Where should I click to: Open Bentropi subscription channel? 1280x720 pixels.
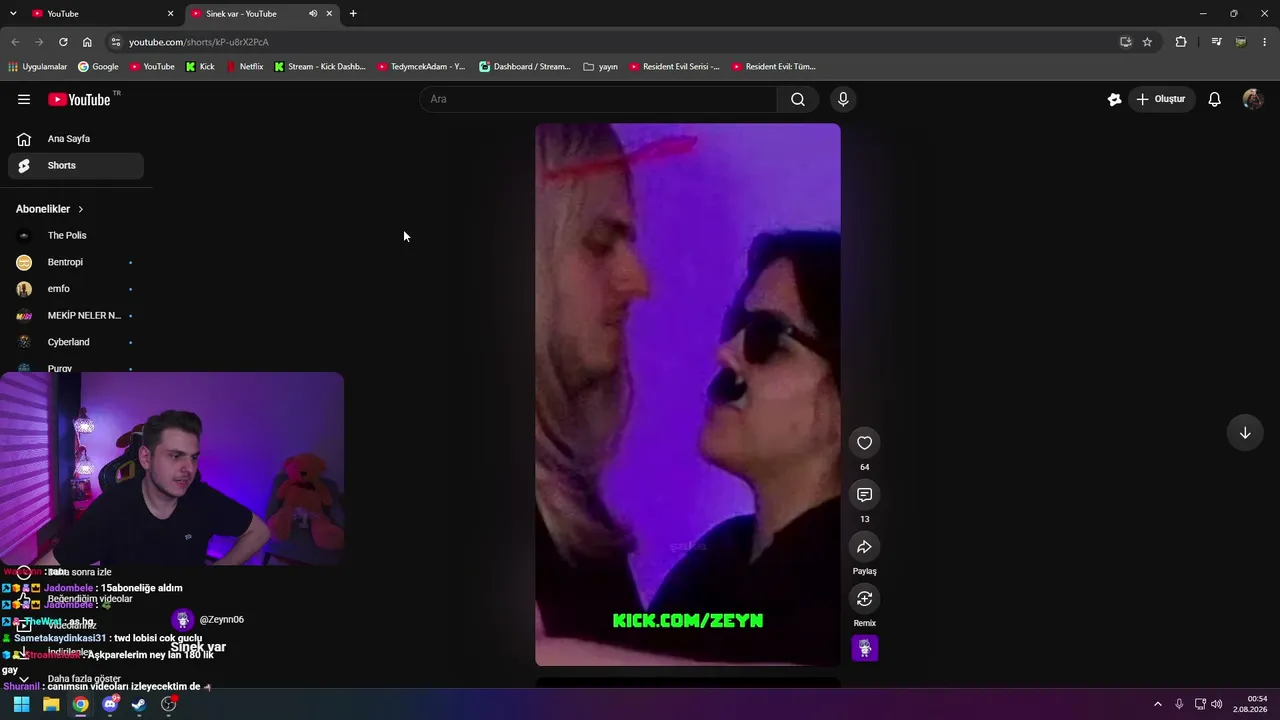click(76, 262)
